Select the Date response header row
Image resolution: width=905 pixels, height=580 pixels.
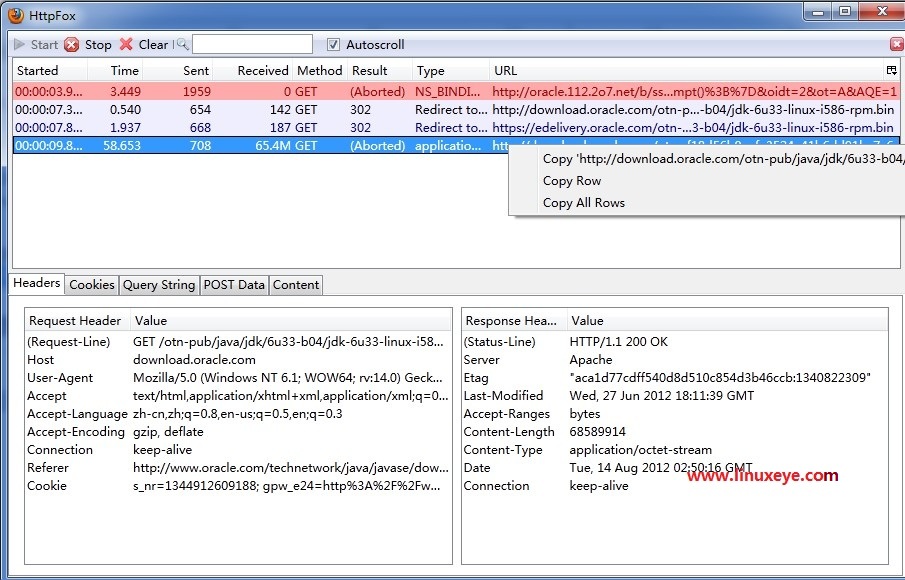674,467
